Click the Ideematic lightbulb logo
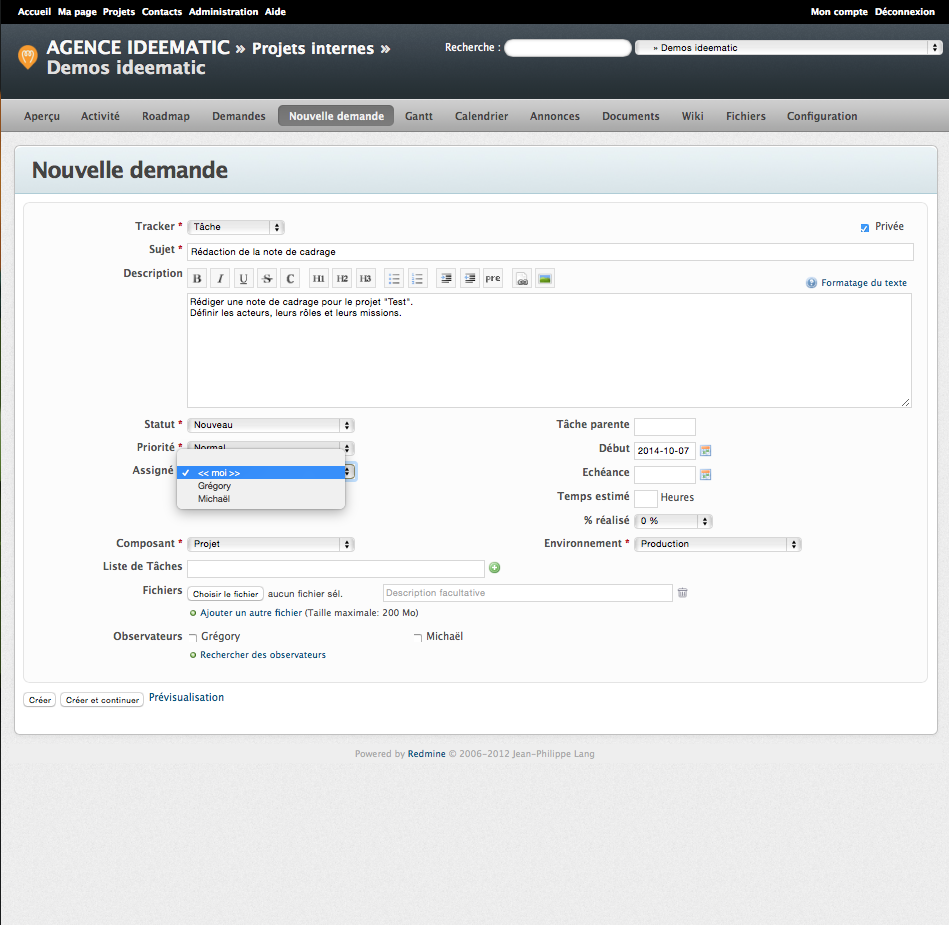 point(27,58)
